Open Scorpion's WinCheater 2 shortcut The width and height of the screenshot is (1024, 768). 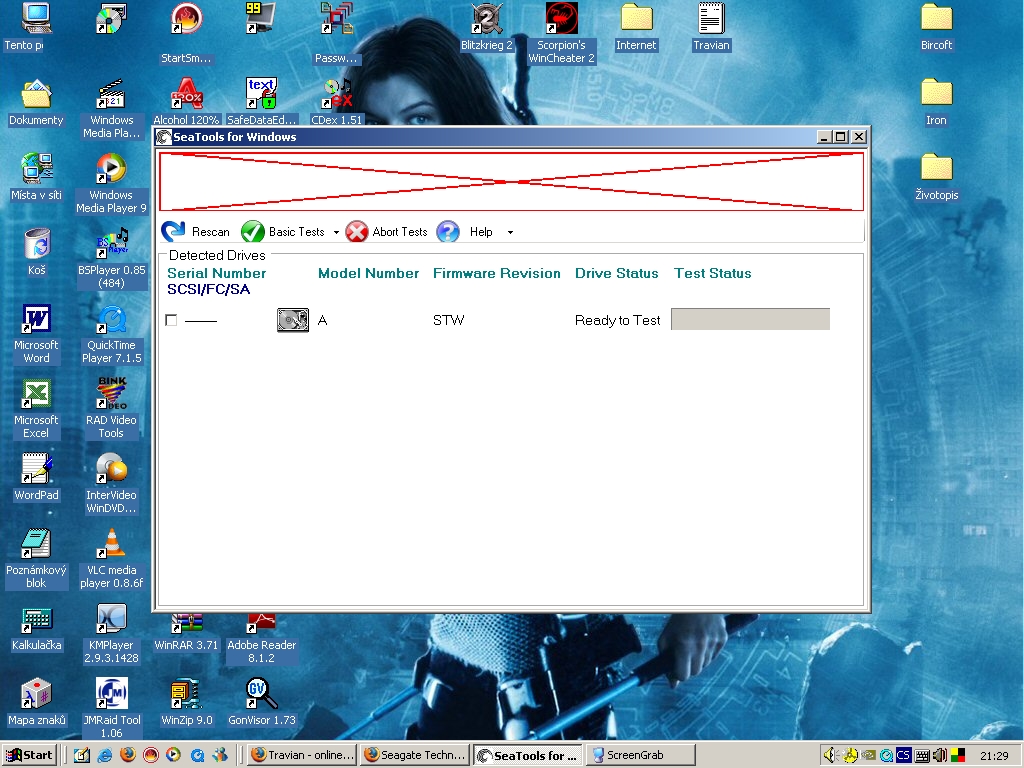pos(562,19)
